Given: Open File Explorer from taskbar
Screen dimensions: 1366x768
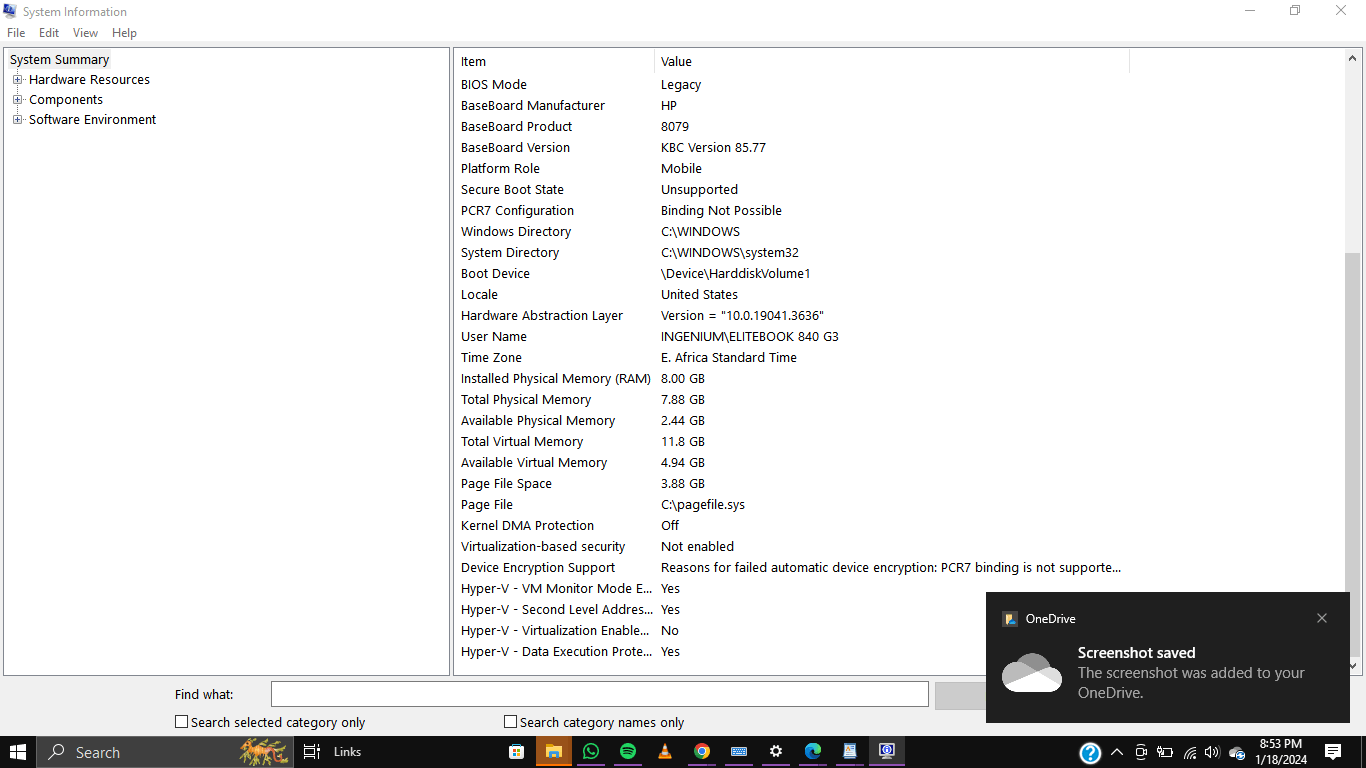Looking at the screenshot, I should point(553,752).
